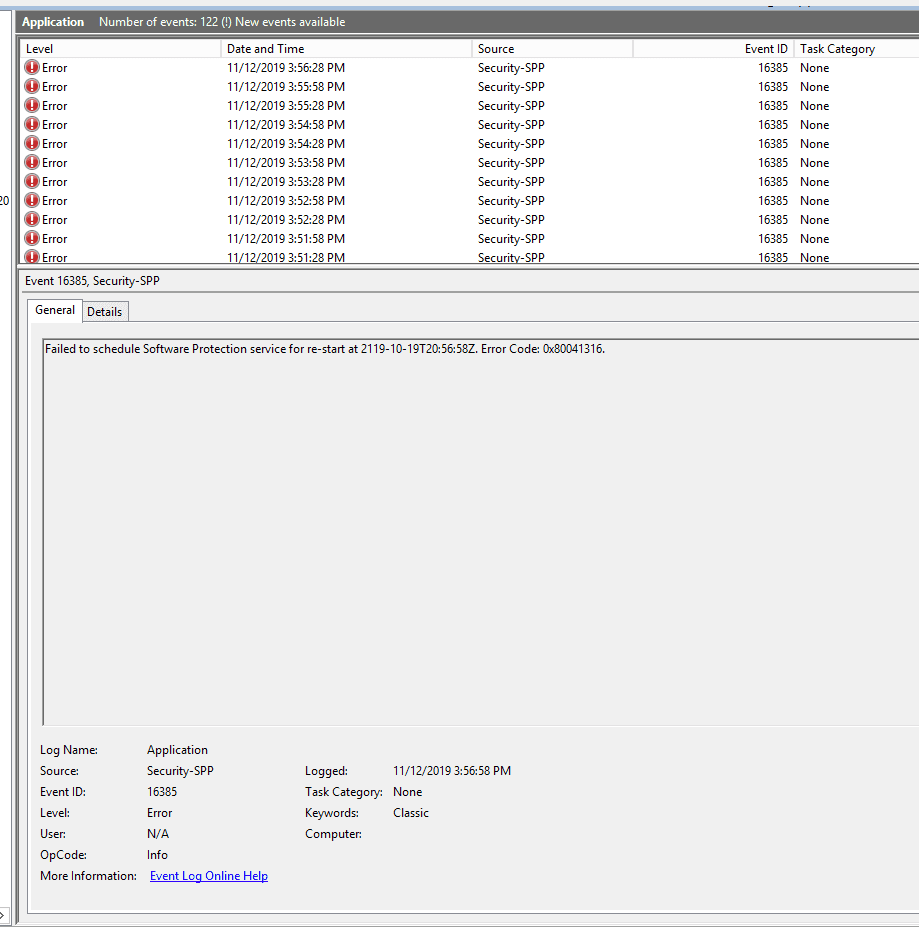Sort events by the Level column header

coord(120,49)
